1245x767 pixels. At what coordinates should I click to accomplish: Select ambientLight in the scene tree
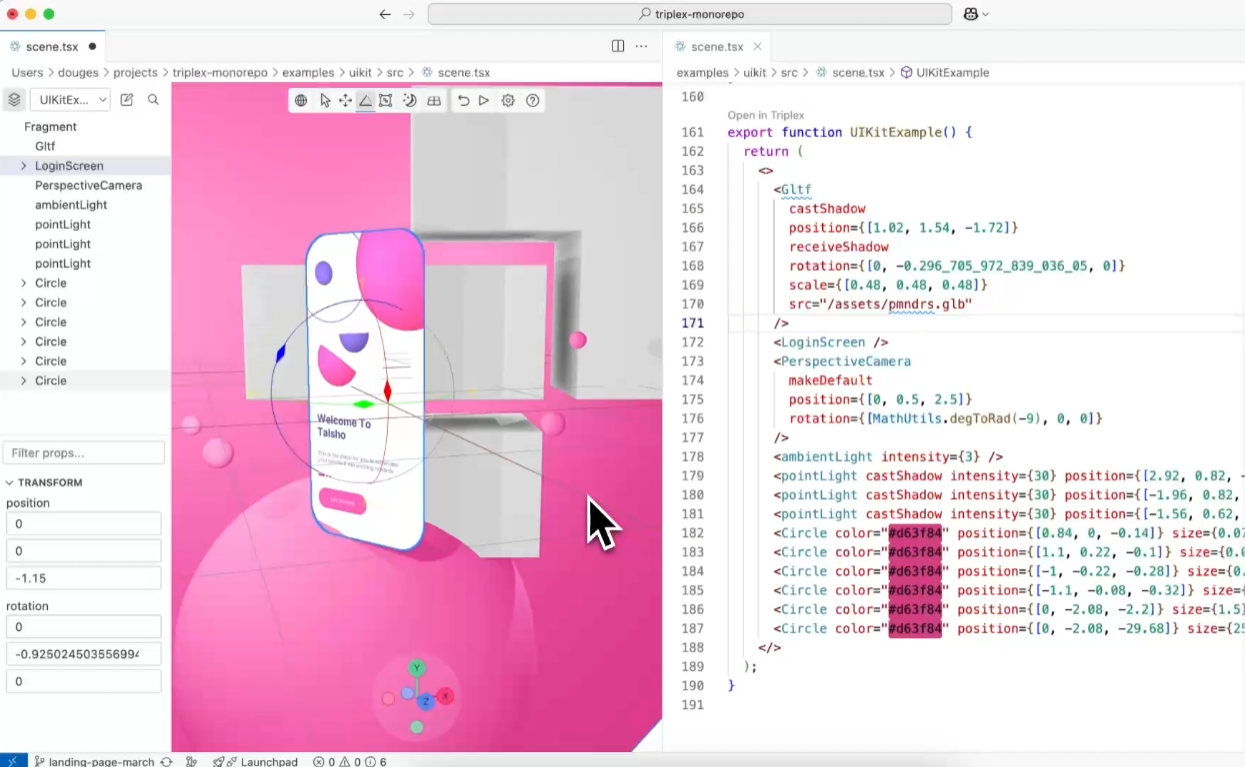pyautogui.click(x=71, y=205)
